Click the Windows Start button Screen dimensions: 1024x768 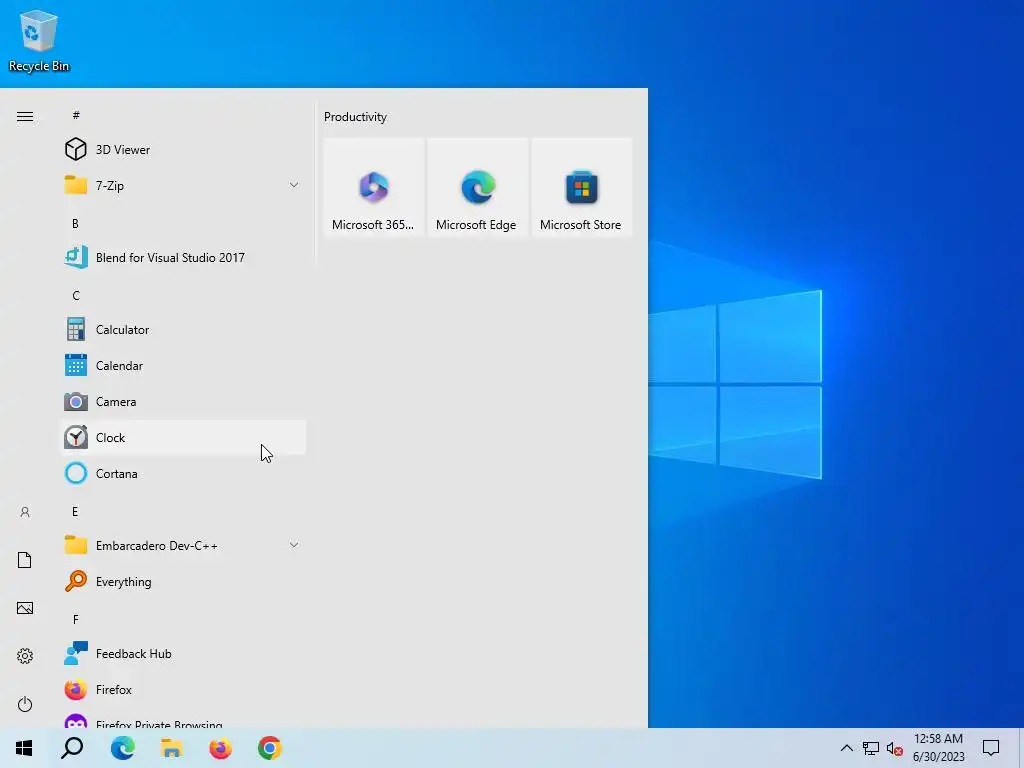(x=24, y=748)
